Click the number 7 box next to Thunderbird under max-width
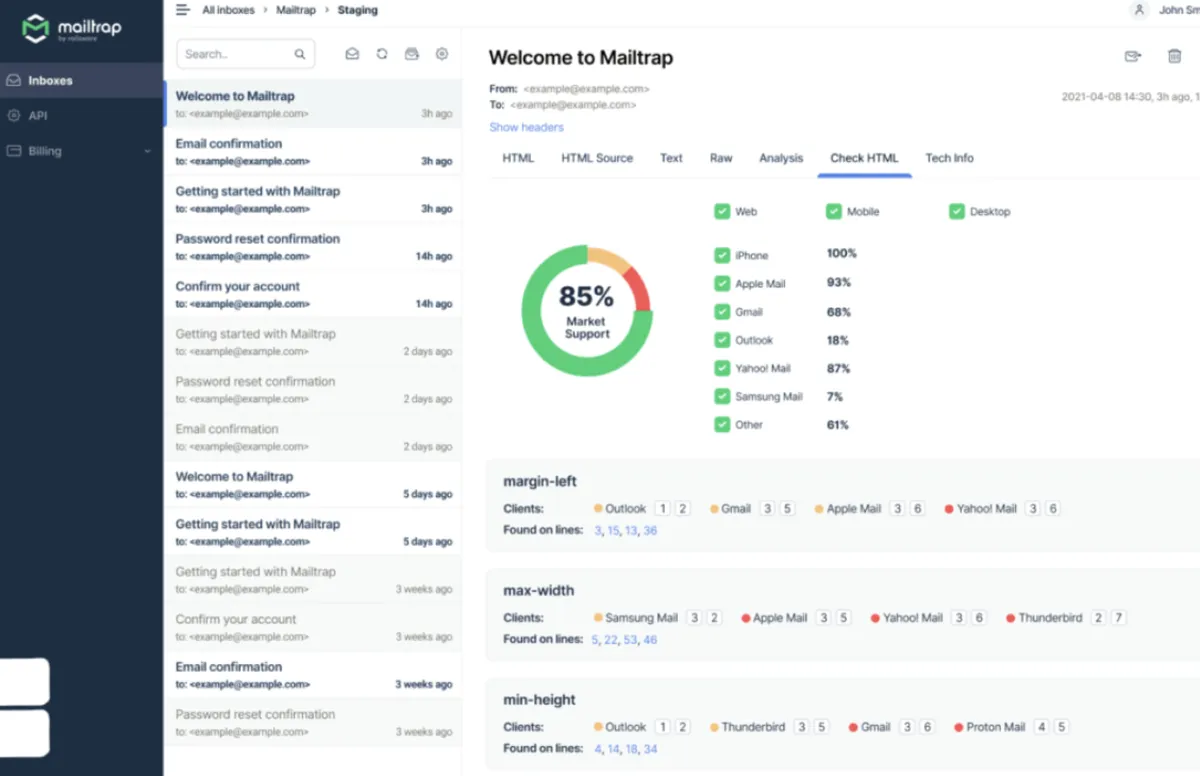This screenshot has height=776, width=1200. (x=1119, y=618)
